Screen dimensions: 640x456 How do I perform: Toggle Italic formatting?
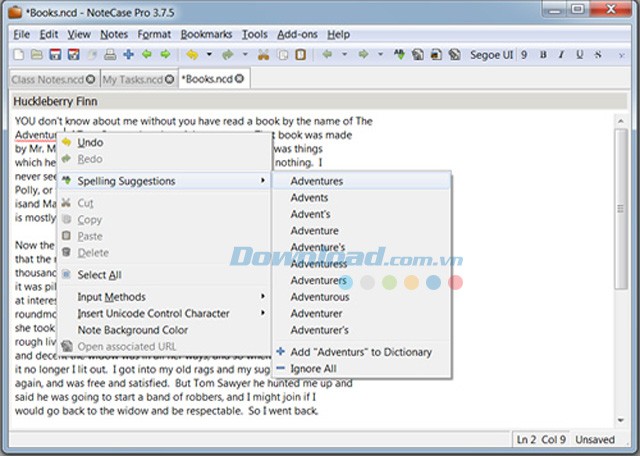(561, 55)
